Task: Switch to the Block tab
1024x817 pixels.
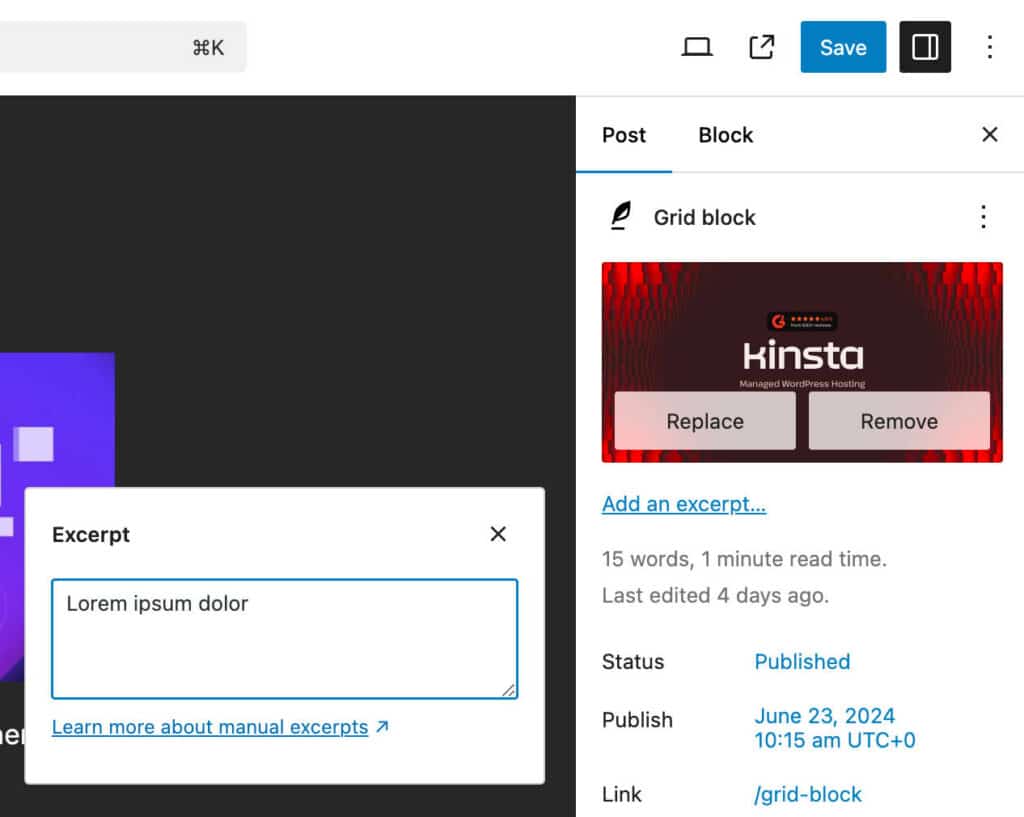Action: [x=725, y=135]
